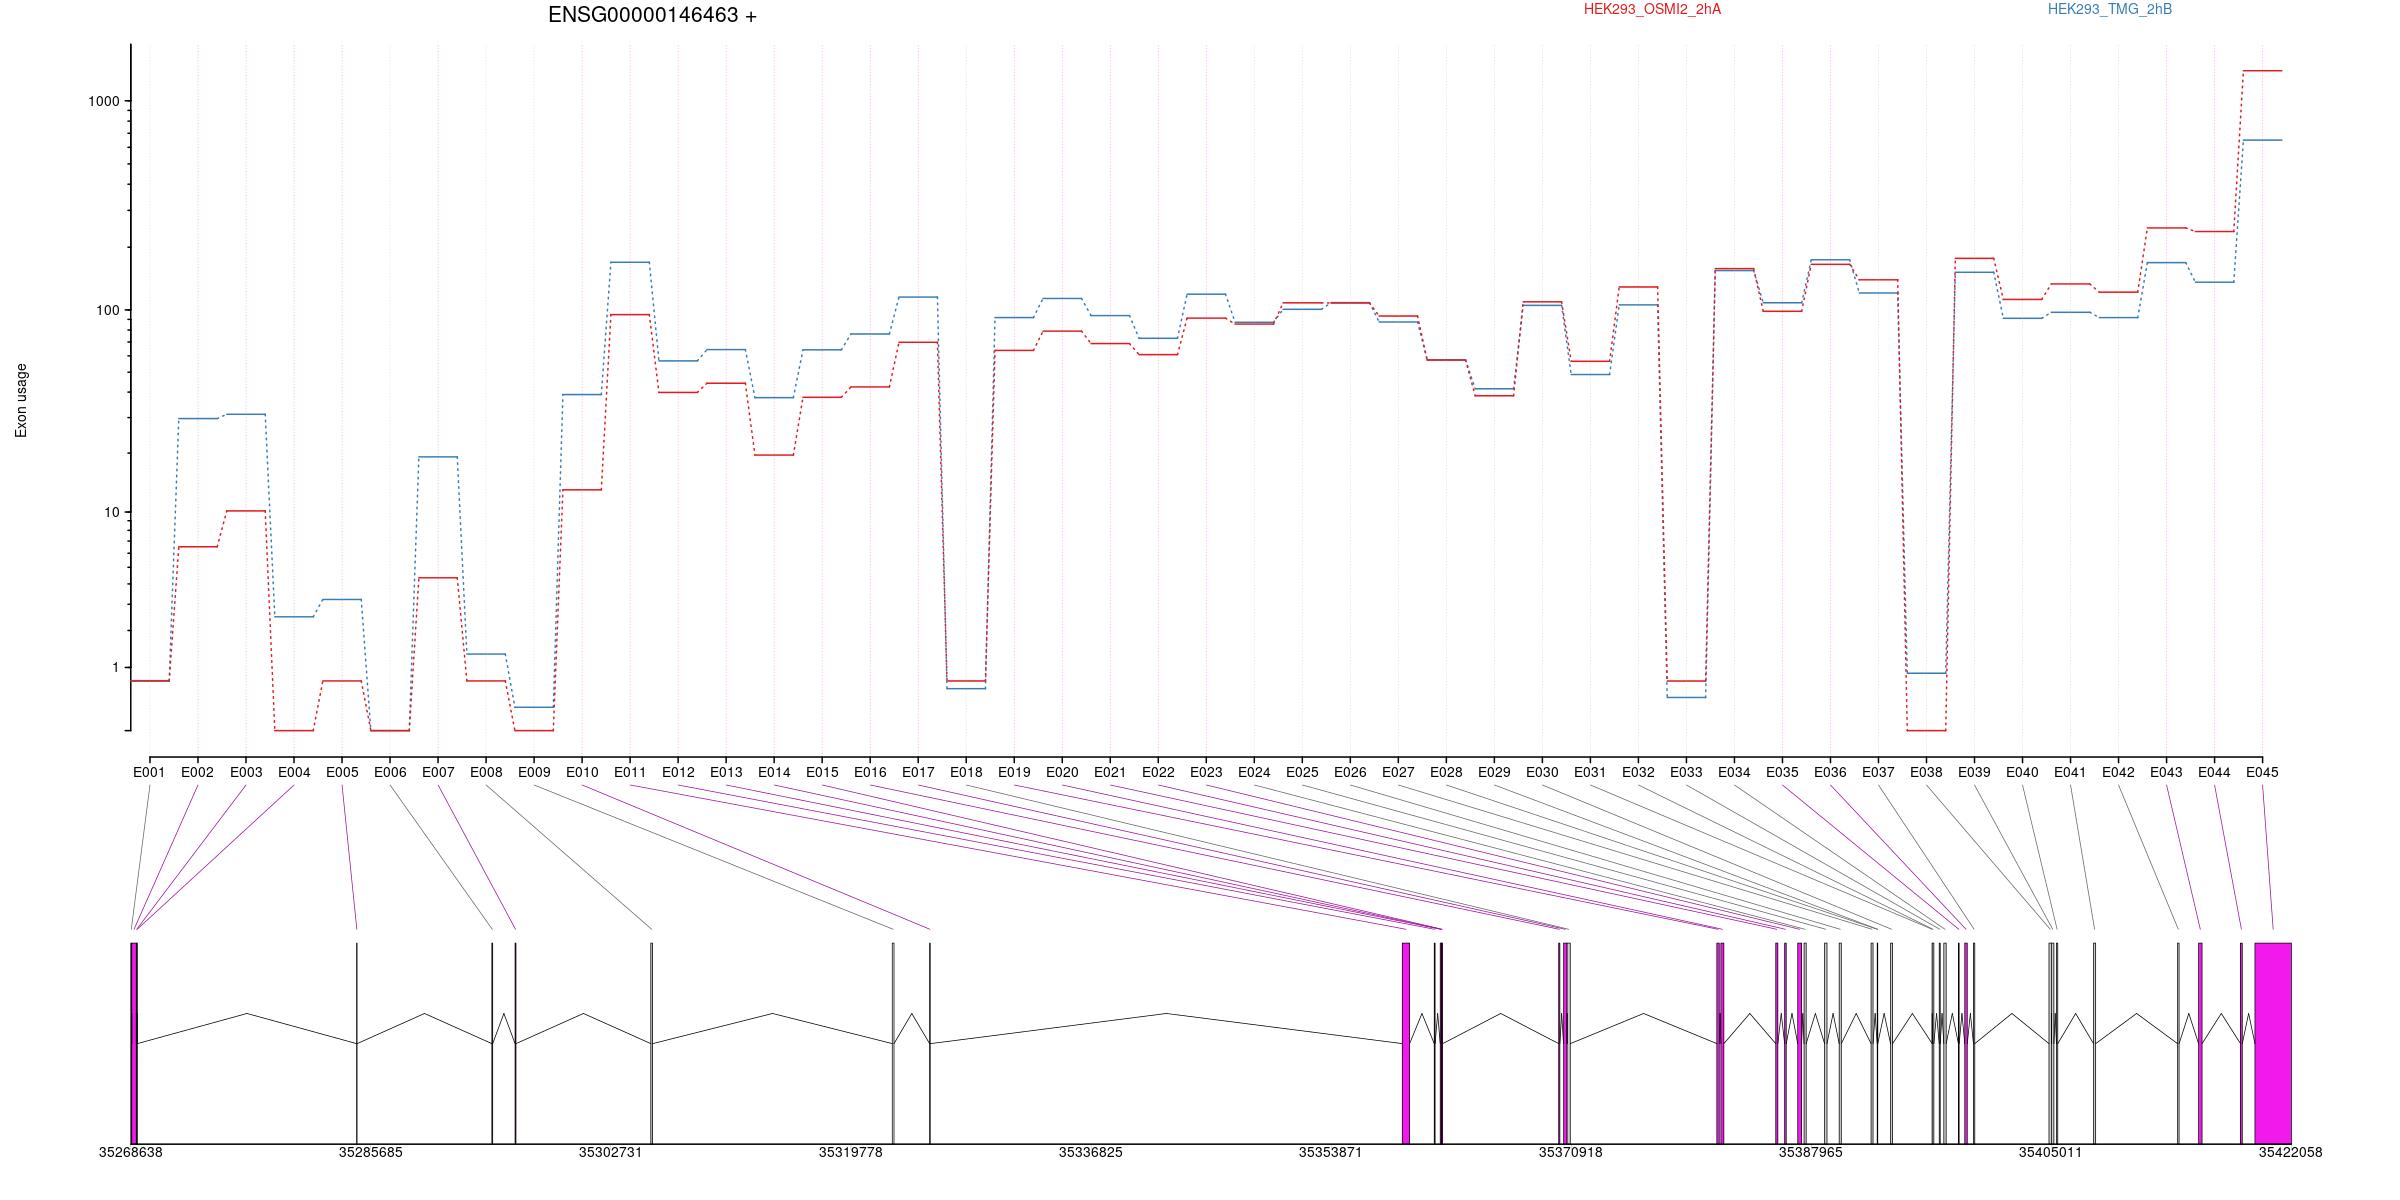Click exon label E038
This screenshot has height=1200, width=2400.
point(1926,772)
